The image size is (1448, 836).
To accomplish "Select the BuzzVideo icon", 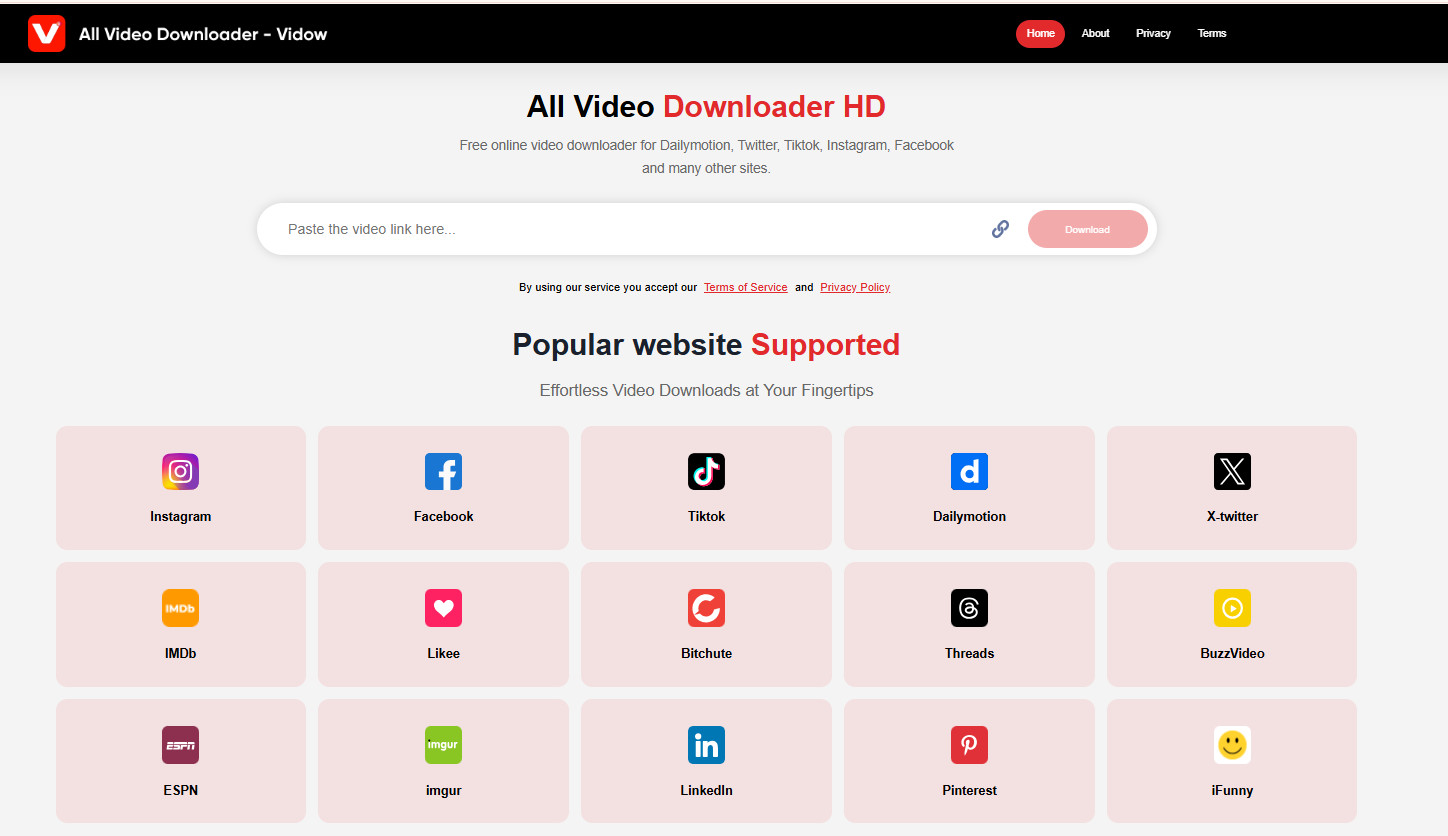I will (x=1232, y=608).
